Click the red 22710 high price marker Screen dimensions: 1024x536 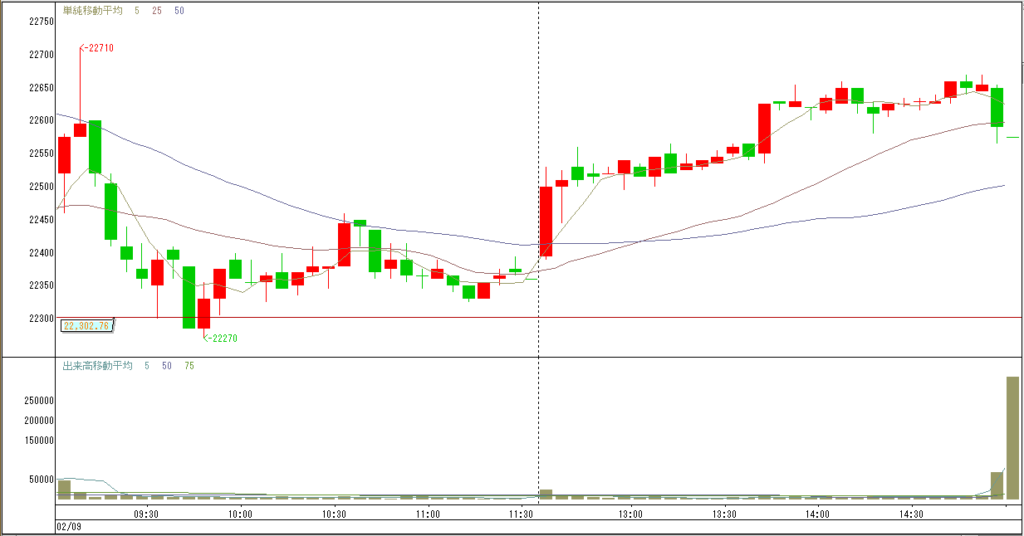[x=99, y=47]
